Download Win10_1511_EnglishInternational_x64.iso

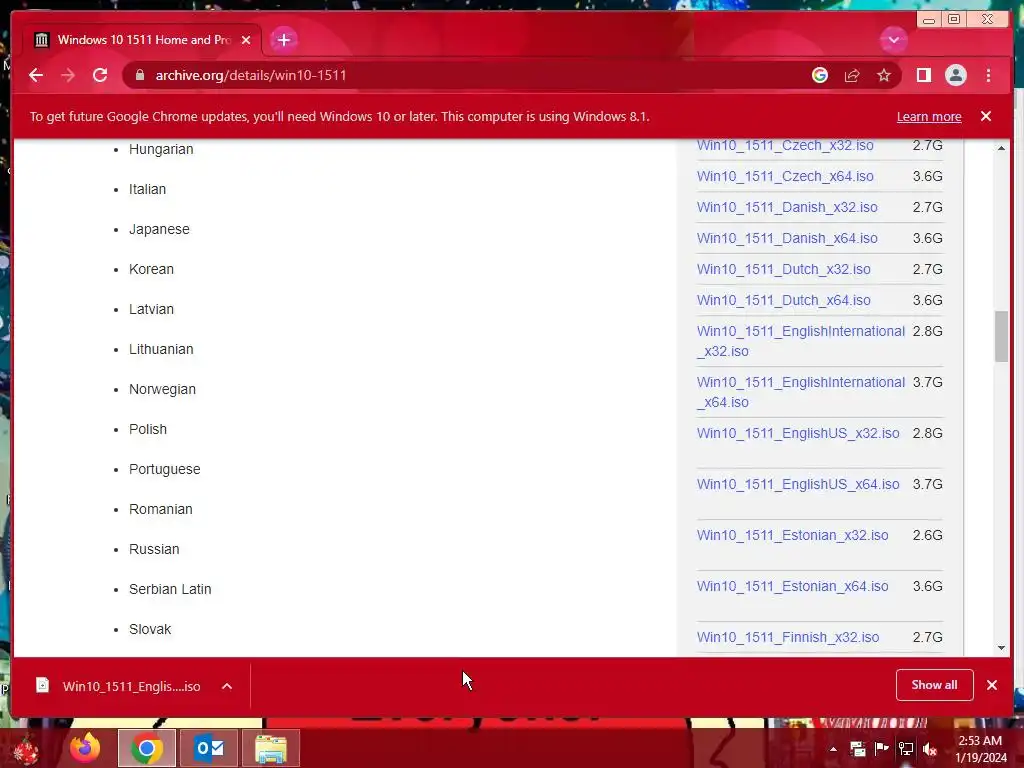pyautogui.click(x=800, y=392)
